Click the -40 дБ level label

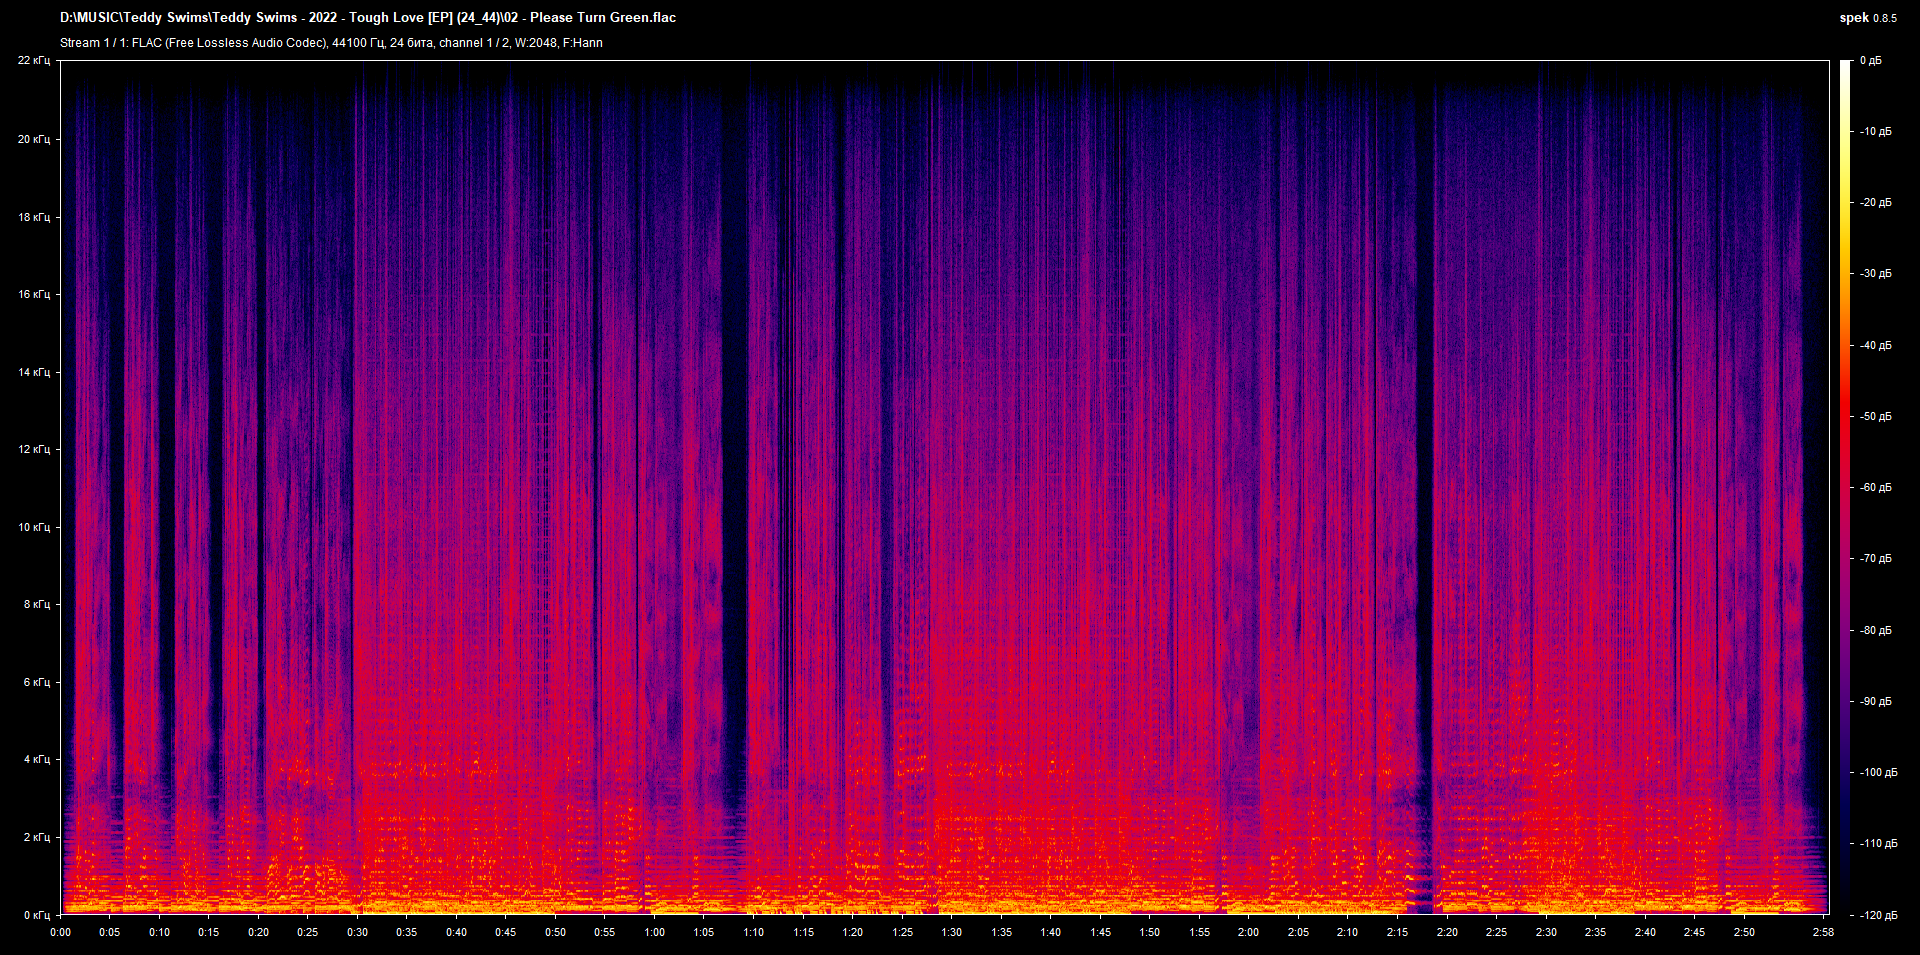tap(1876, 345)
